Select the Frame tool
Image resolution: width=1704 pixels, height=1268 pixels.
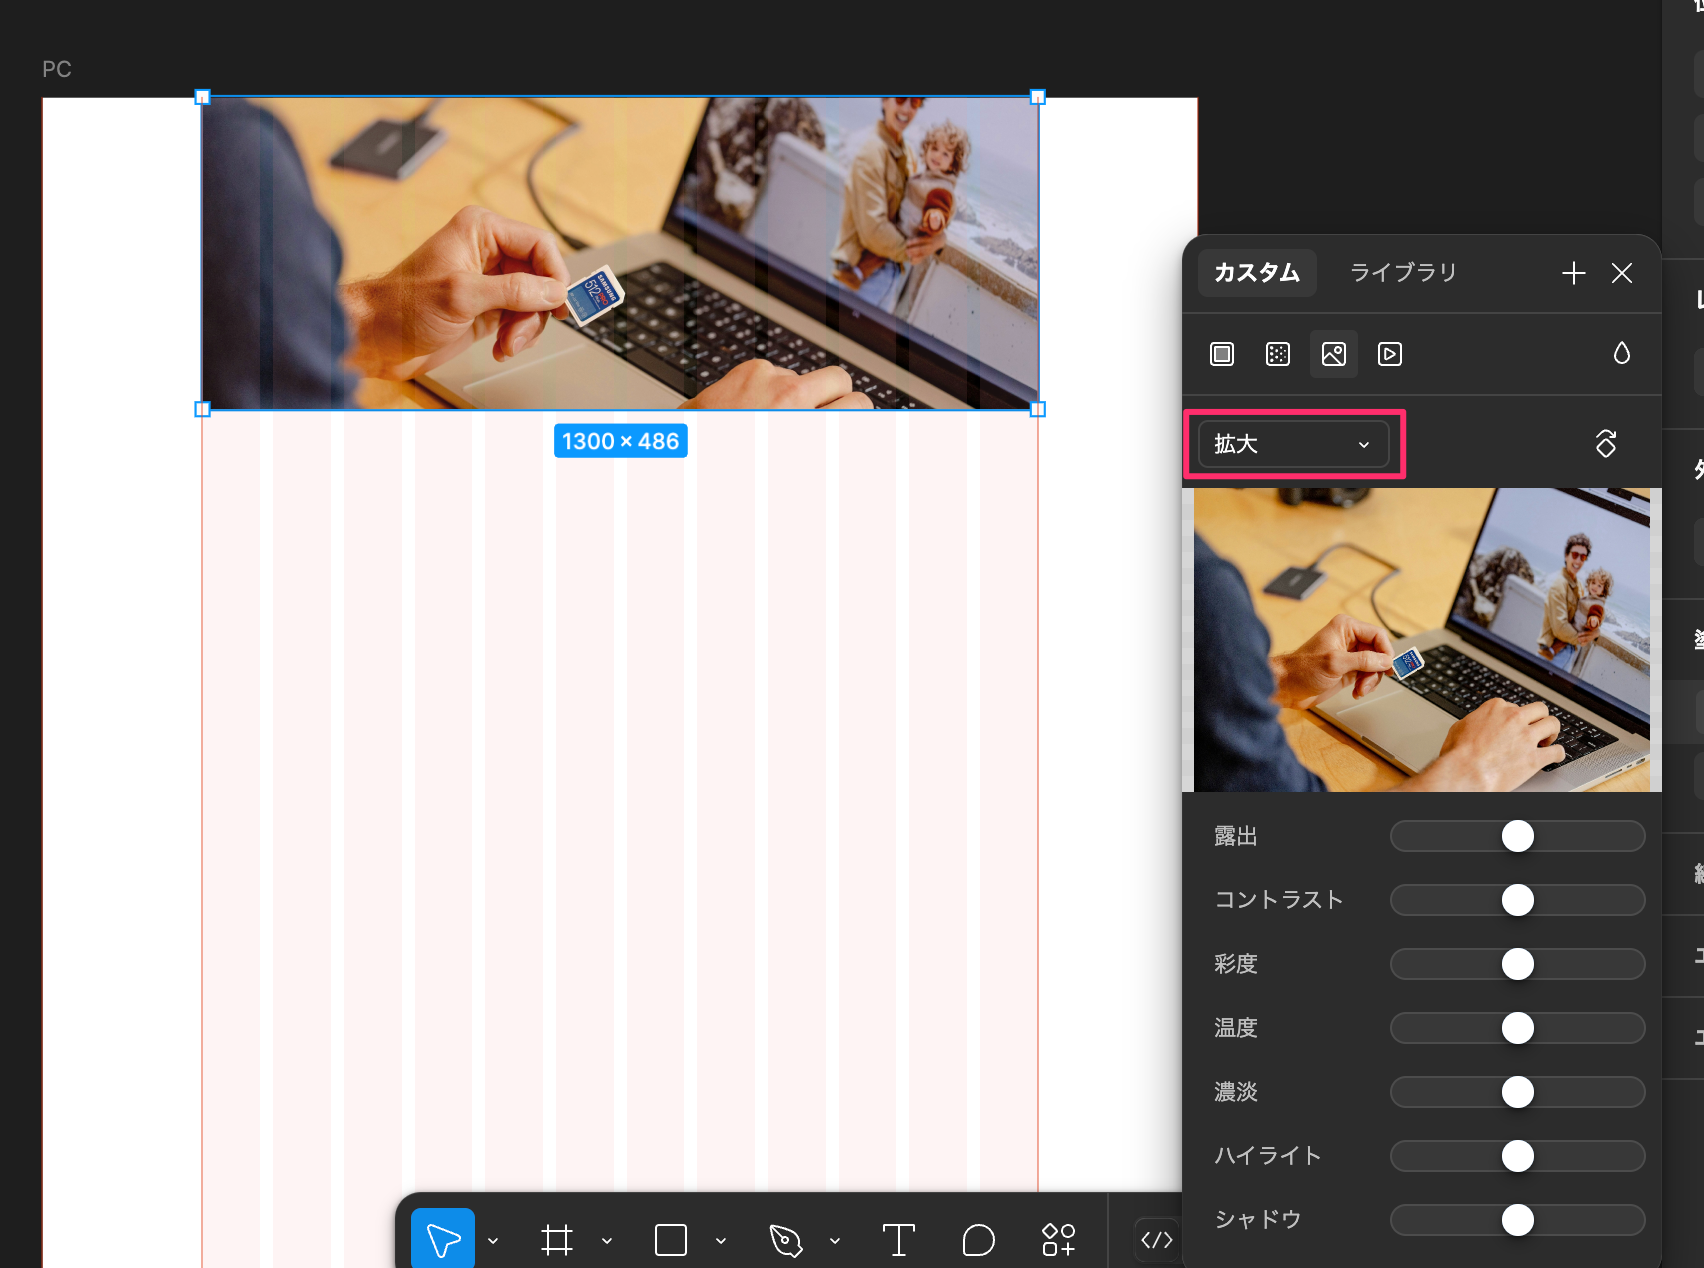point(558,1240)
